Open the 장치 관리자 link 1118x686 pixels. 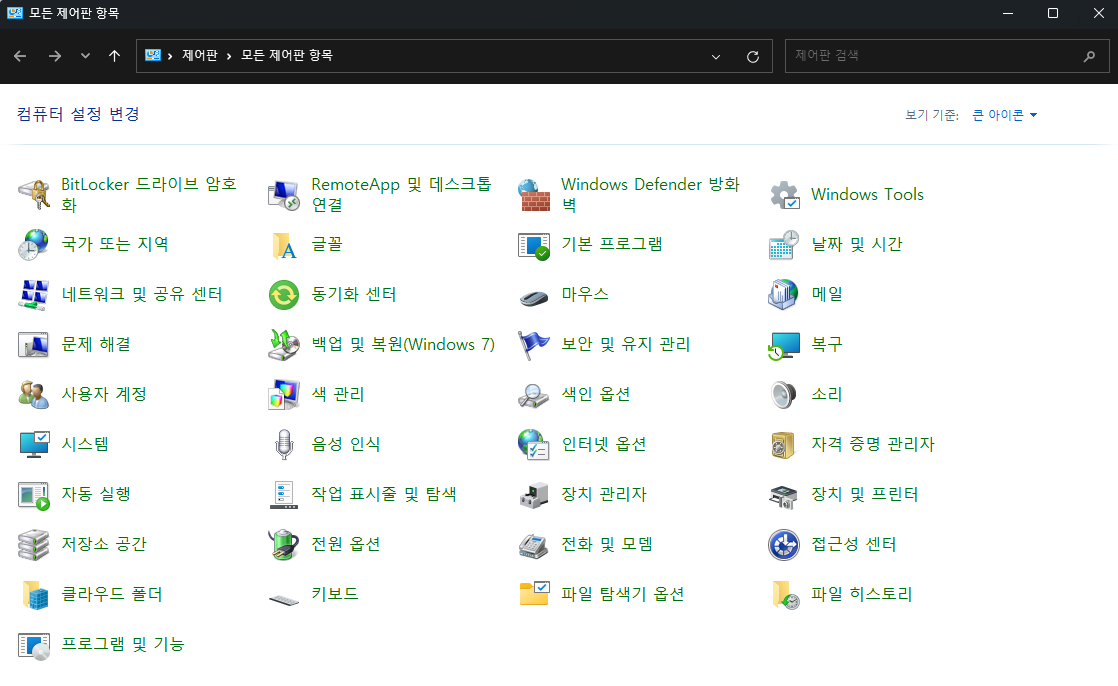pos(604,494)
